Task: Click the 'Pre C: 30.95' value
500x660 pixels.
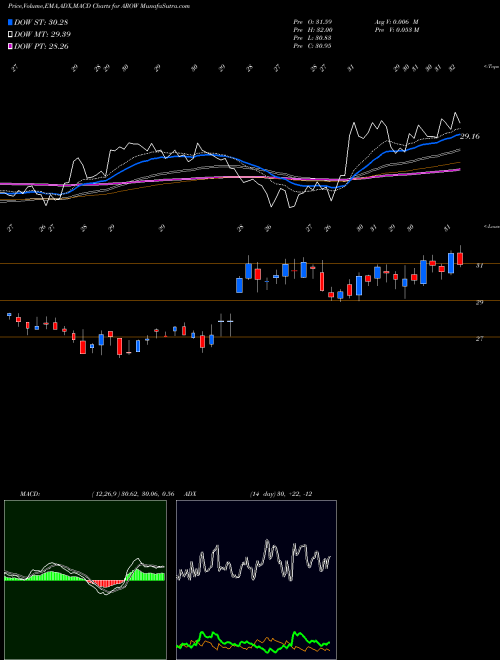Action: tap(313, 46)
